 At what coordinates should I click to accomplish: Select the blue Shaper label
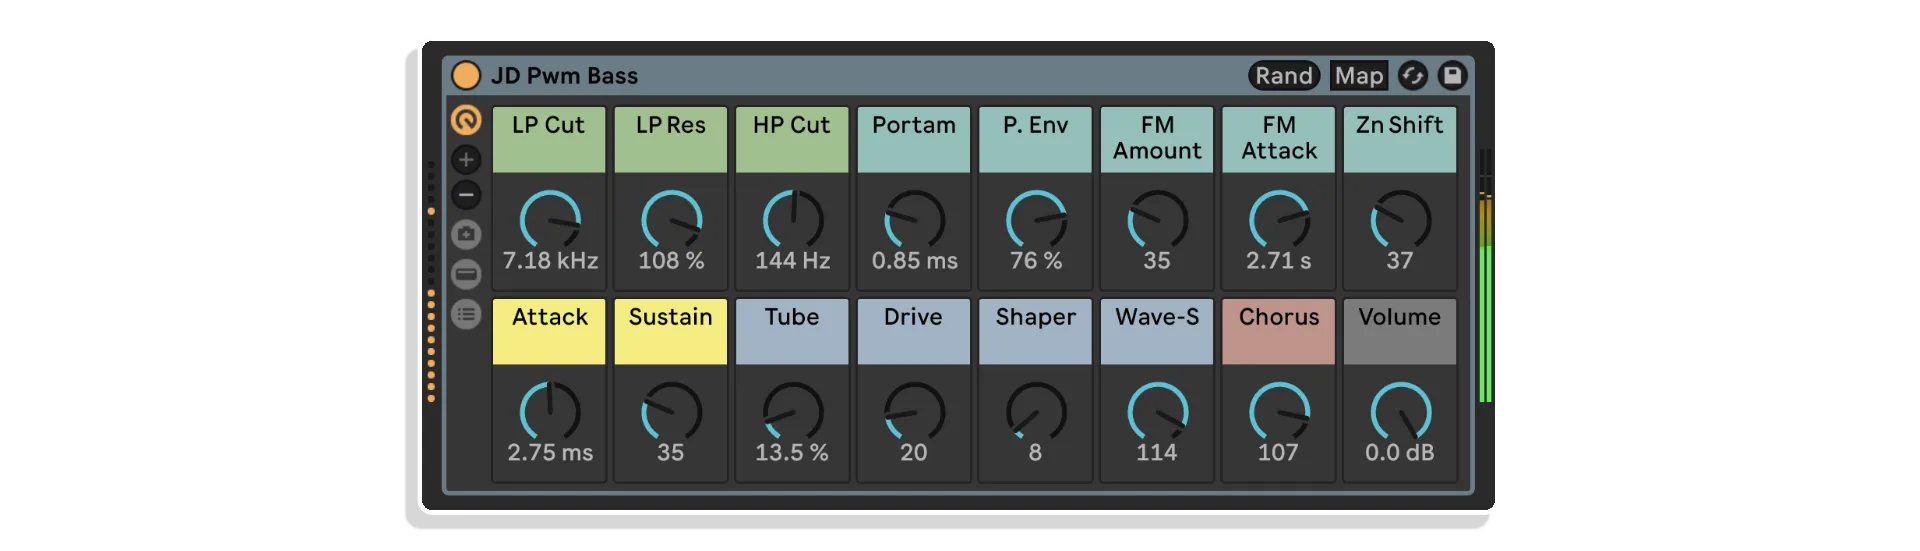(x=1036, y=332)
